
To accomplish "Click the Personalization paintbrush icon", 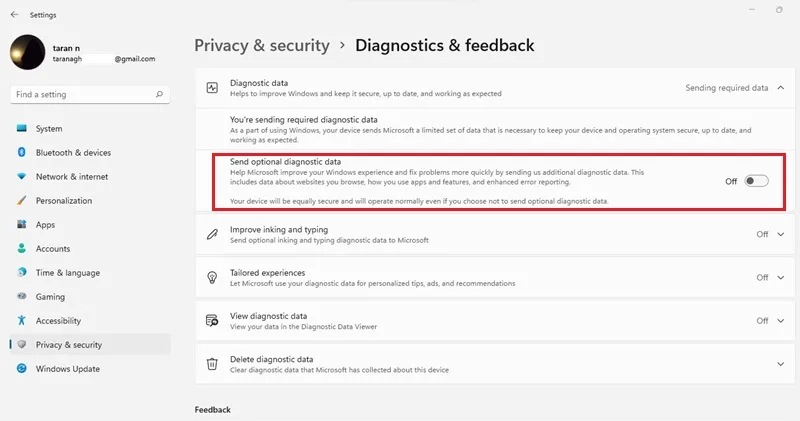I will 21,200.
